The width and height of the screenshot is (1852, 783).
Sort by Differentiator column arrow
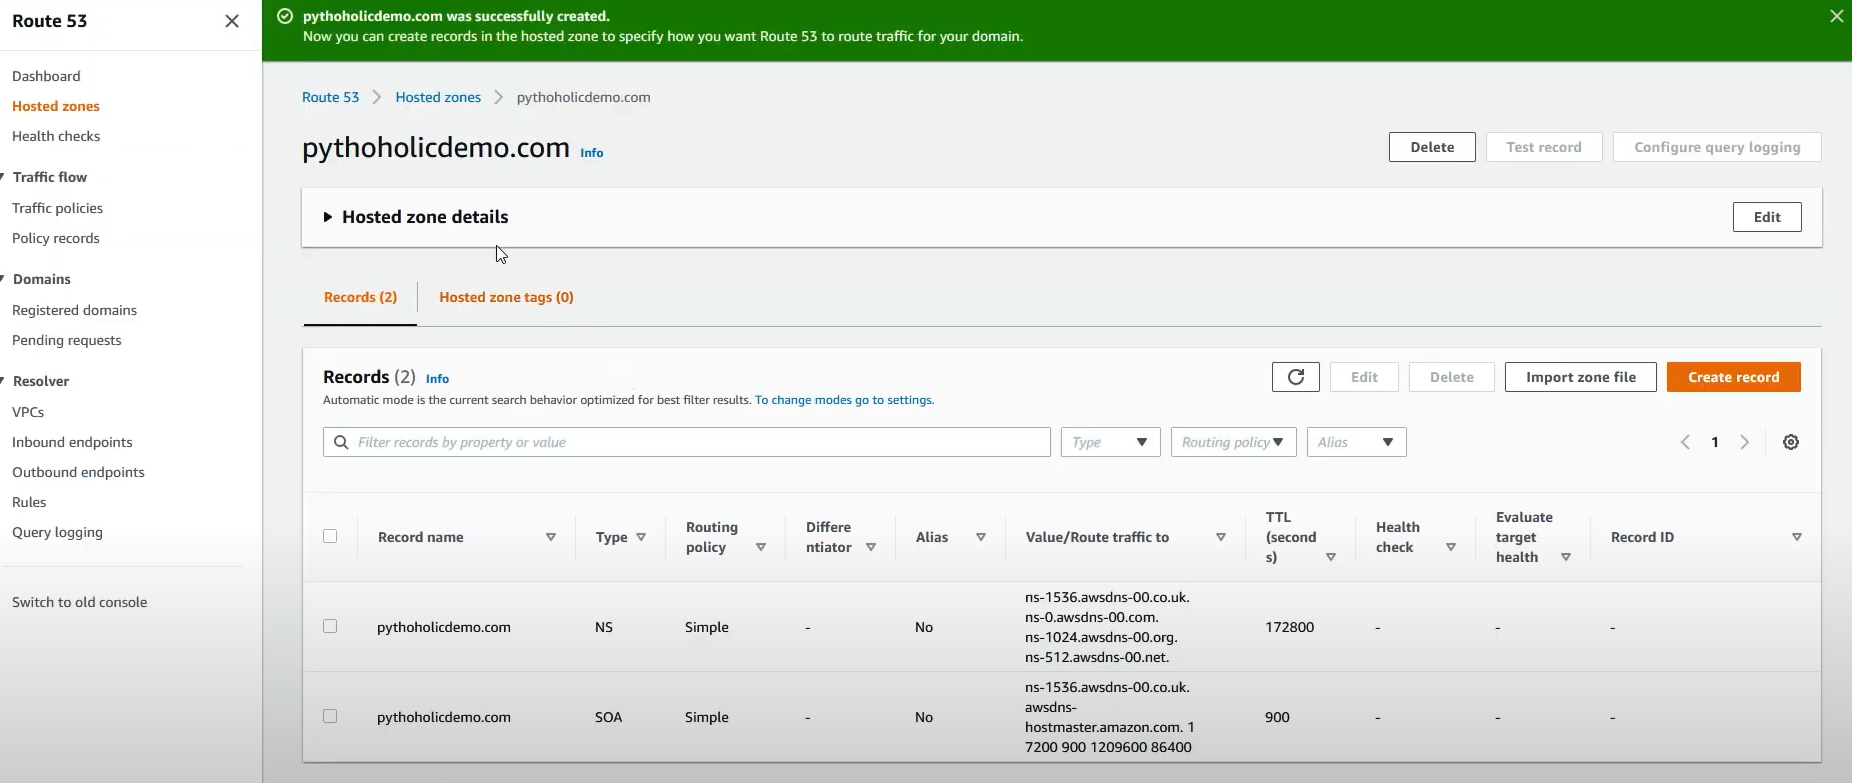(x=871, y=547)
